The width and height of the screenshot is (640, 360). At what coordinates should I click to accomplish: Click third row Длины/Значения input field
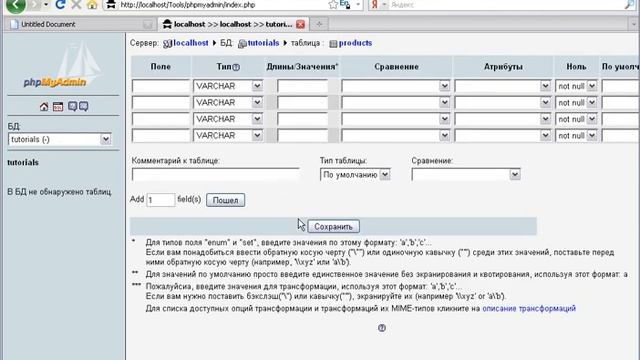pyautogui.click(x=302, y=119)
